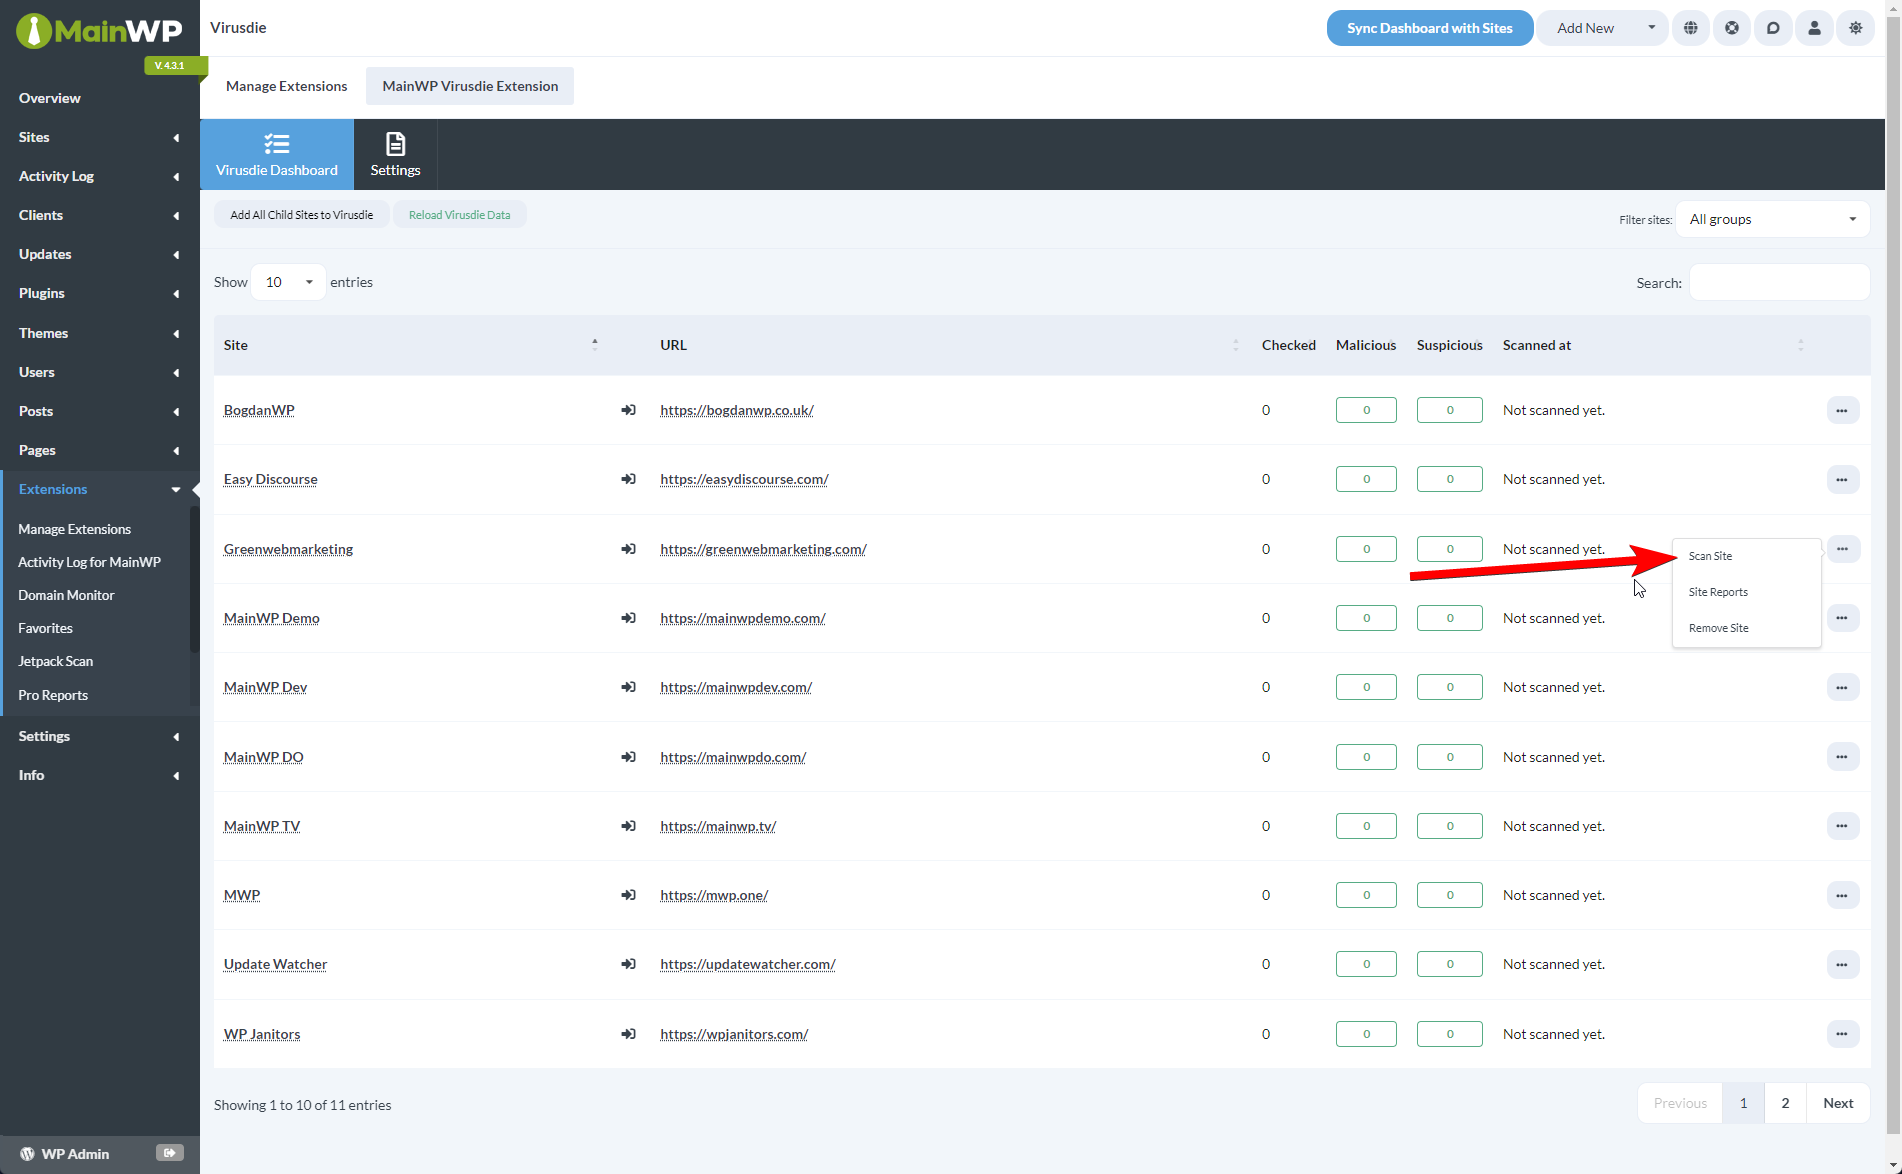Screen dimensions: 1902x1174
Task: Click the chat bubble icon in top bar
Action: click(x=1773, y=28)
